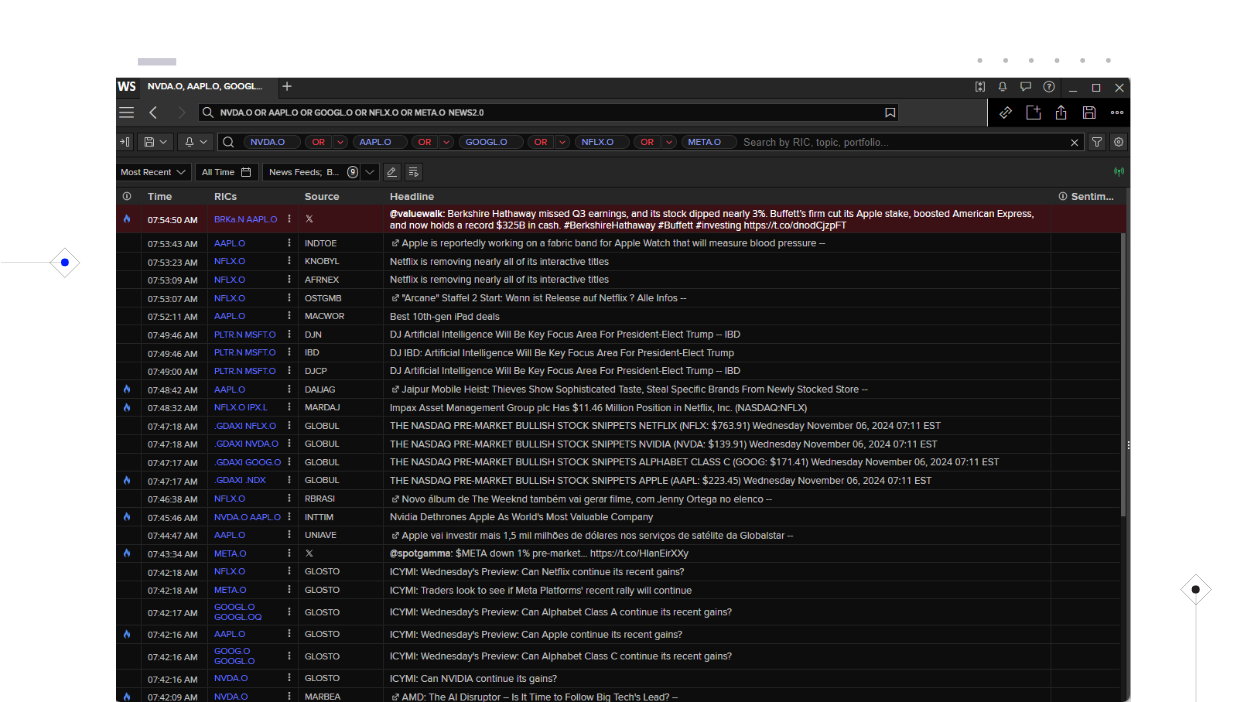This screenshot has height=702, width=1248.
Task: Click the WS application logo
Action: [126, 87]
